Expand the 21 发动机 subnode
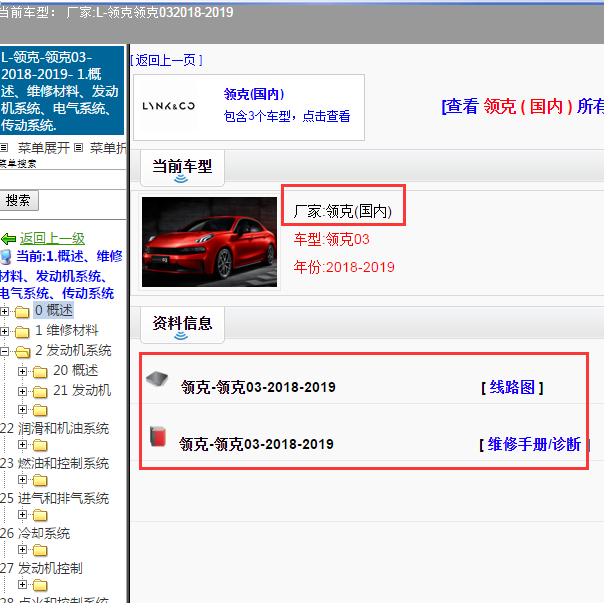 click(x=22, y=391)
